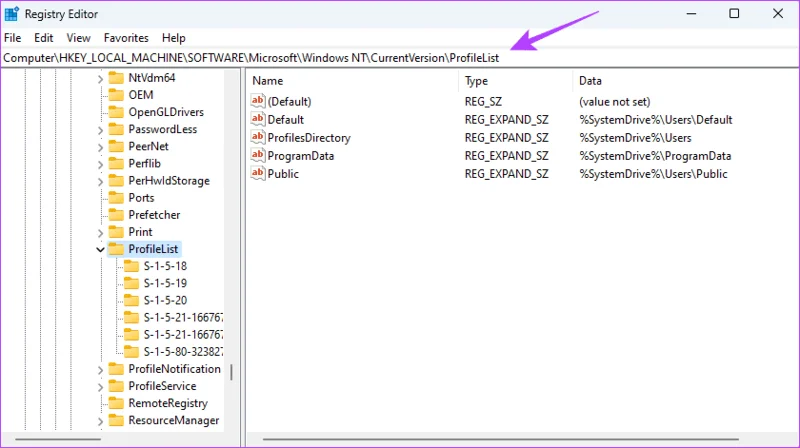Image resolution: width=800 pixels, height=448 pixels.
Task: Select the OpenGLDrivers key label
Action: (166, 112)
